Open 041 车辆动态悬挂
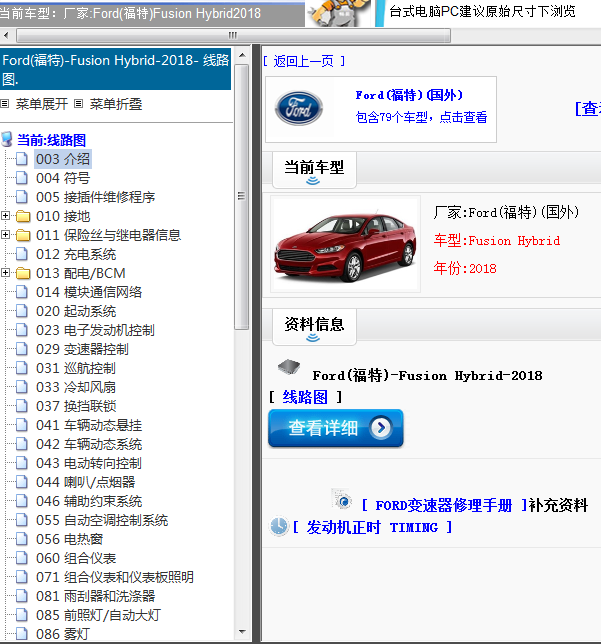 pos(89,425)
